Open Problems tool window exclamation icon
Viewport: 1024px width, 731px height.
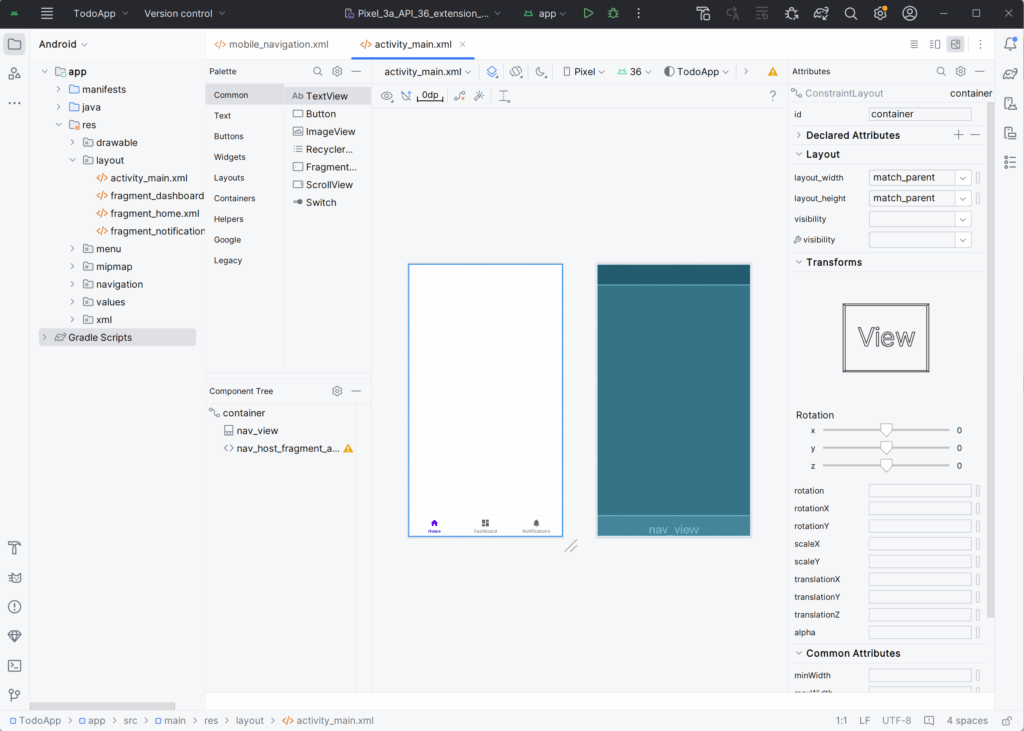pos(14,607)
